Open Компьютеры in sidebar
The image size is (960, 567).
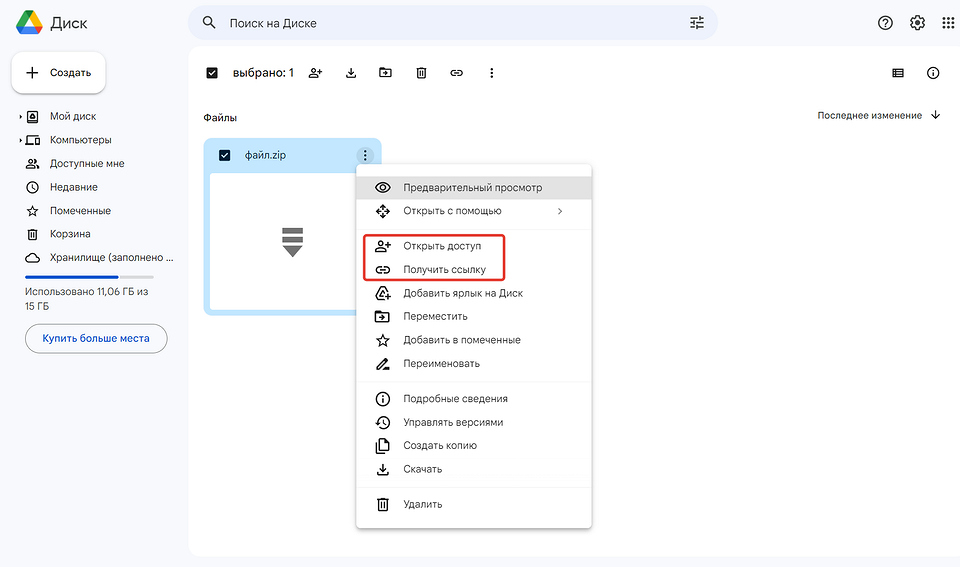pos(80,140)
